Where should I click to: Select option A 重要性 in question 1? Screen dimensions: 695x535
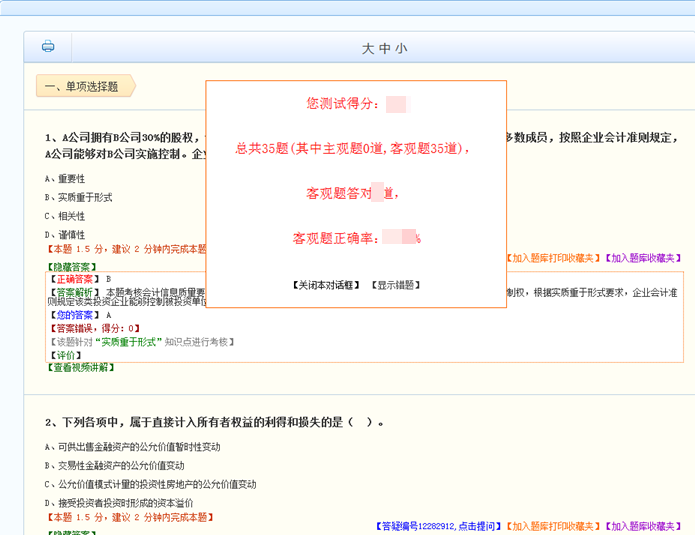(65, 178)
